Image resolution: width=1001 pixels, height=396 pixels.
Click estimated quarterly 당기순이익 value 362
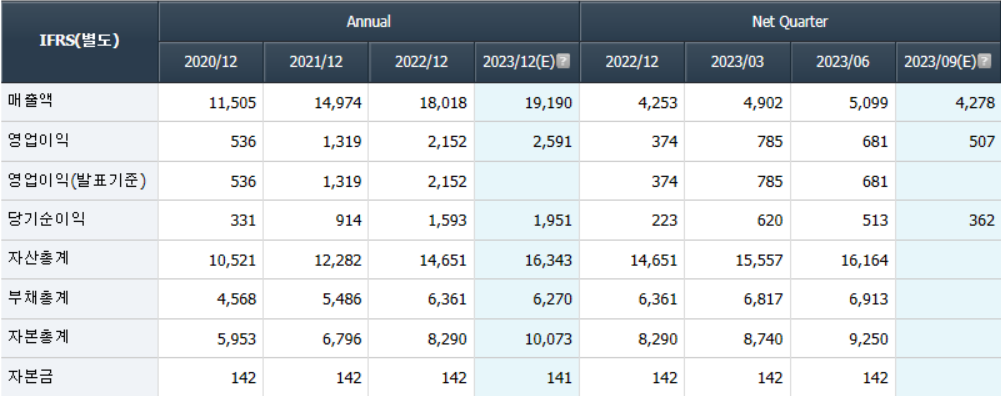[983, 221]
